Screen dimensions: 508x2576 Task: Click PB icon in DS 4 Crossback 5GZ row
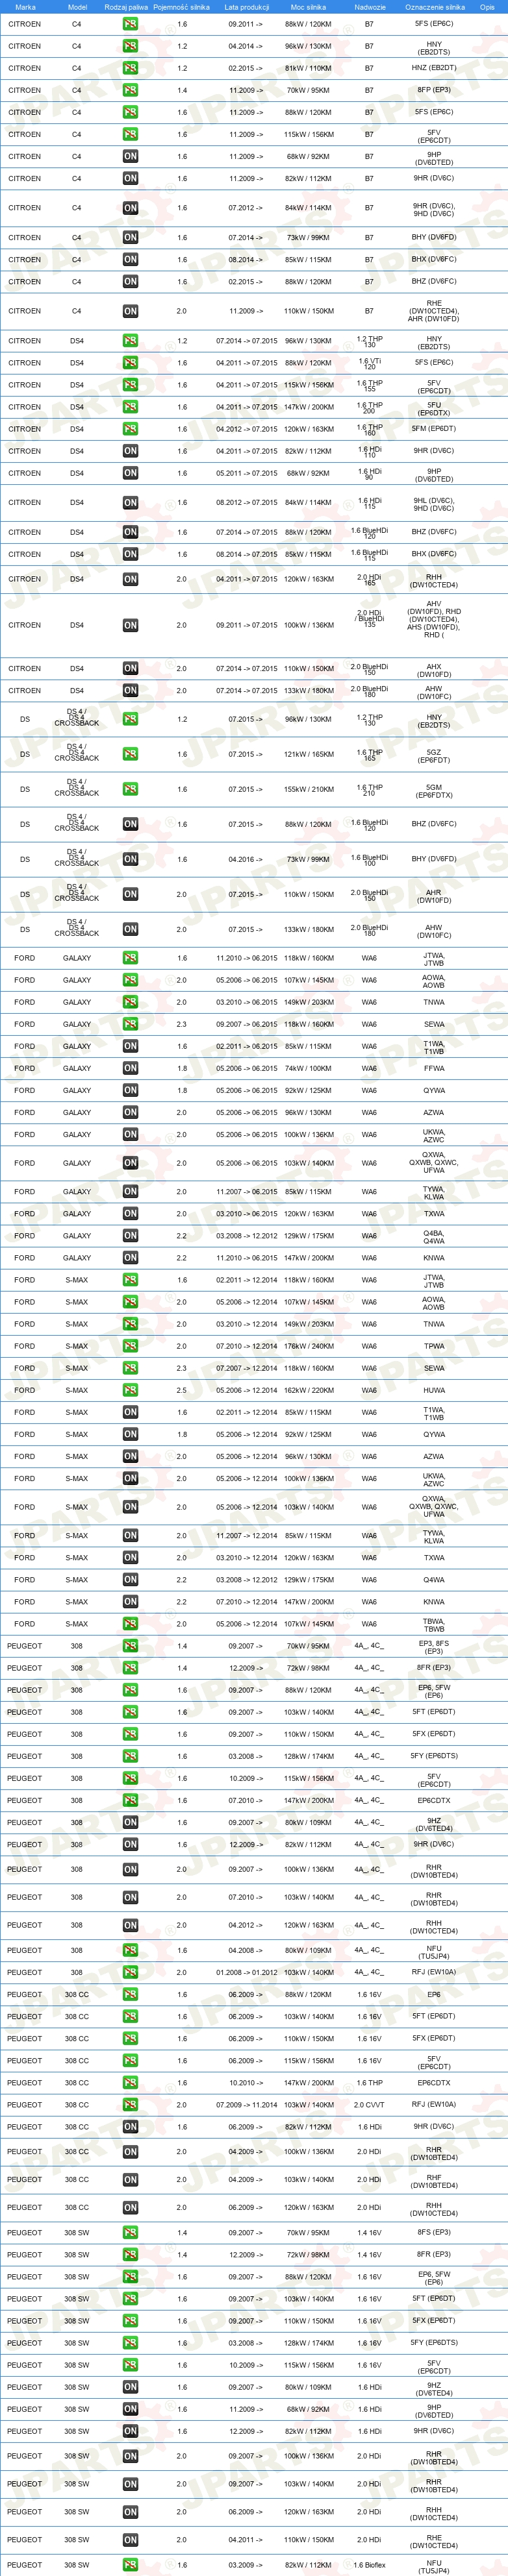130,755
